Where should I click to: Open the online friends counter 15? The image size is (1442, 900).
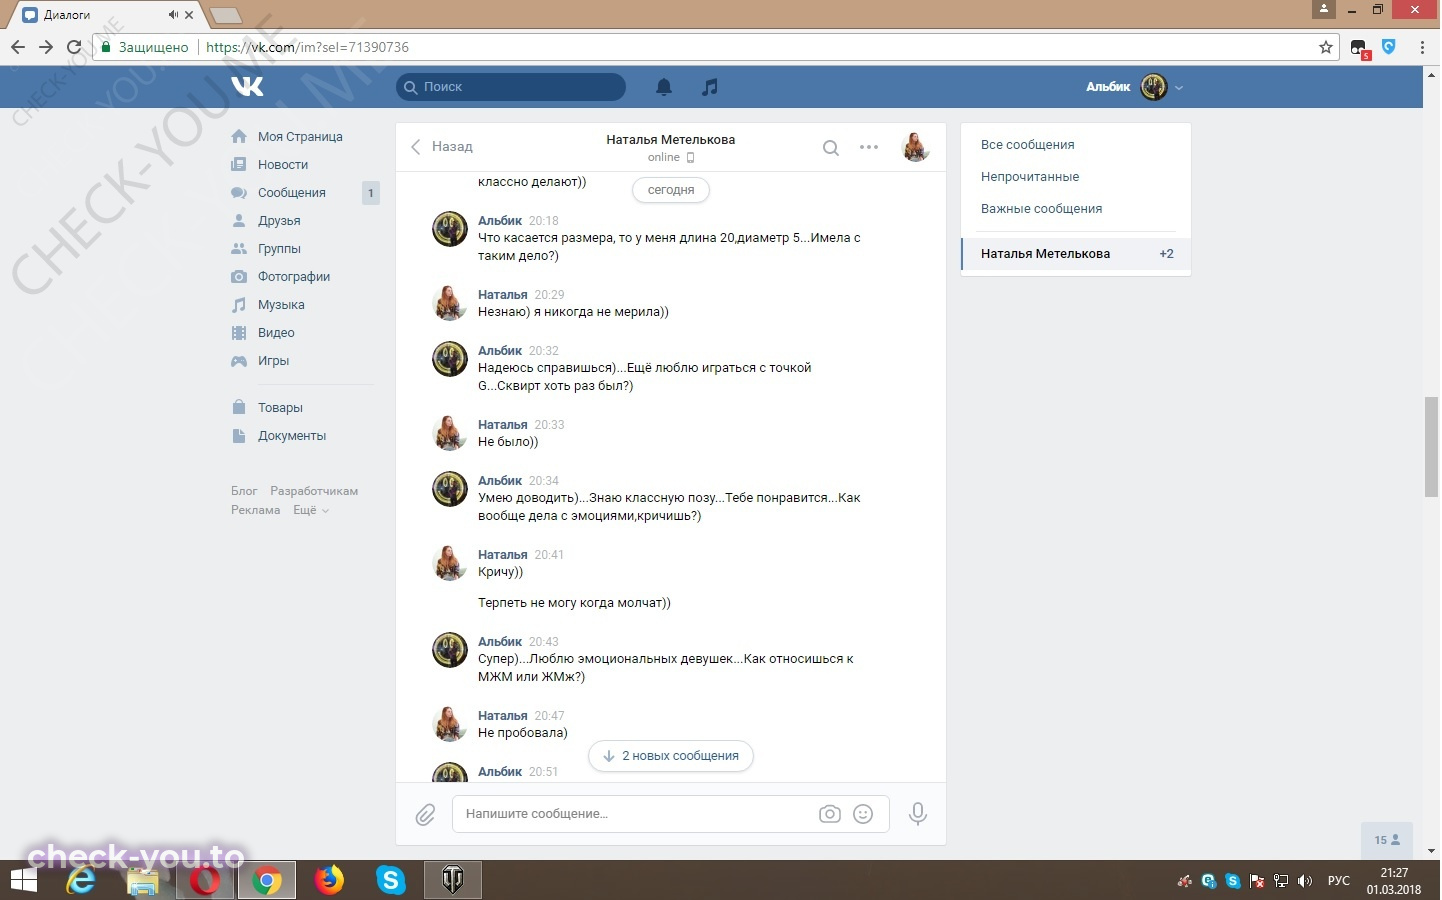(x=1387, y=840)
